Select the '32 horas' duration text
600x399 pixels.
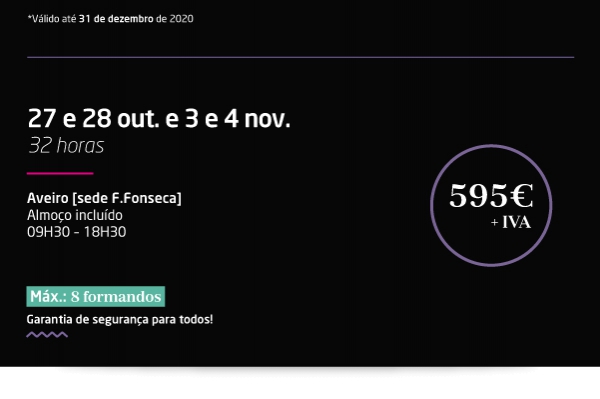click(66, 146)
